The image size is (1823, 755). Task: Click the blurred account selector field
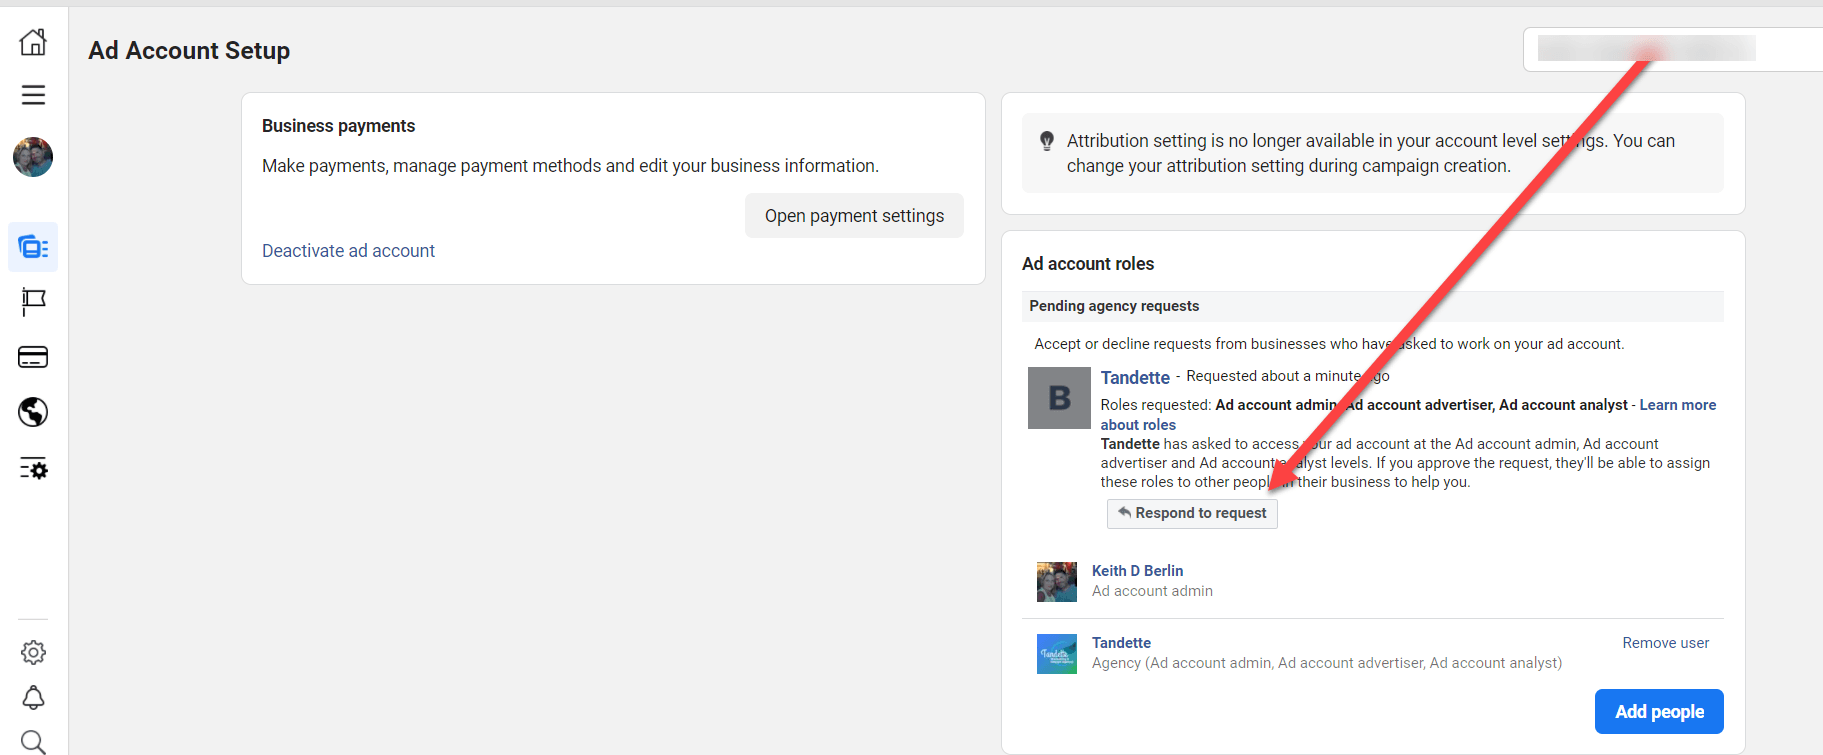(1672, 49)
